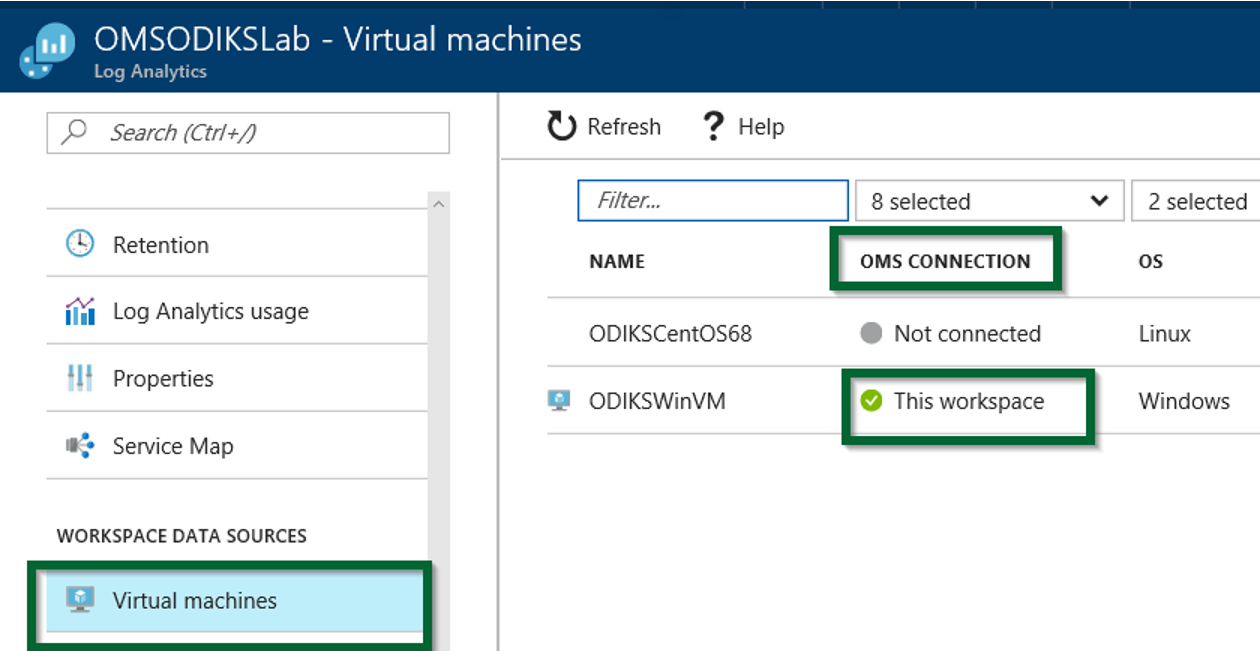Click the Linux OS cell
The height and width of the screenshot is (651, 1260).
click(x=1165, y=333)
